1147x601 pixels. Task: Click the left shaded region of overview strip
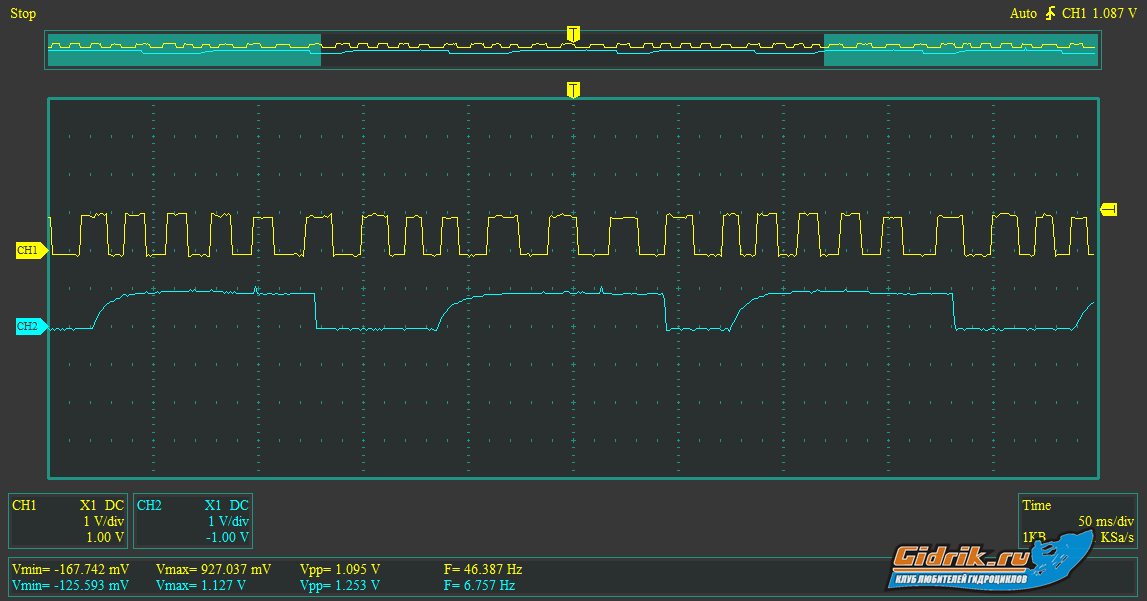point(184,50)
